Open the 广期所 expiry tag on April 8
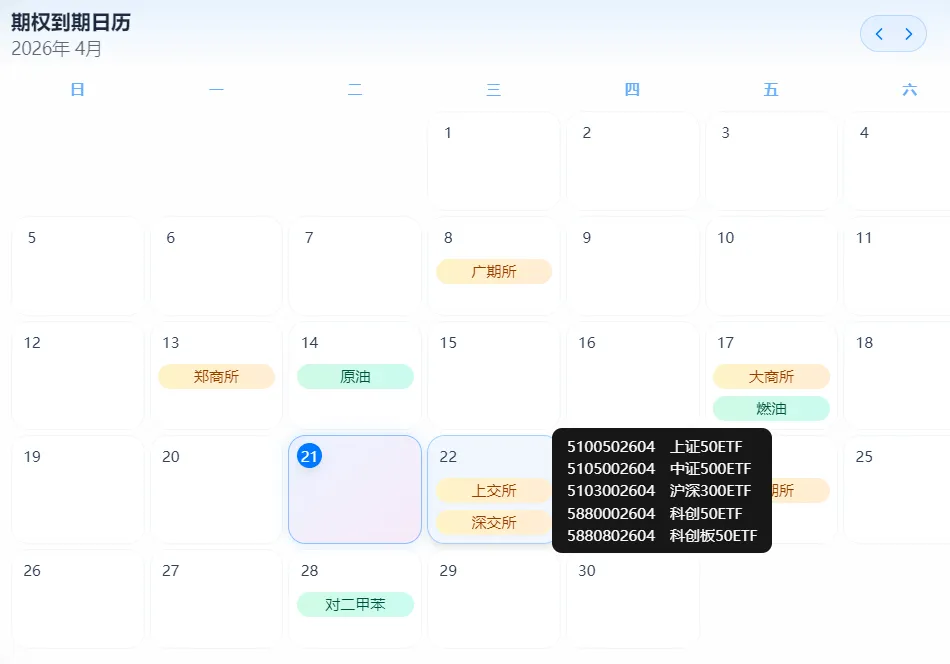 pos(494,271)
